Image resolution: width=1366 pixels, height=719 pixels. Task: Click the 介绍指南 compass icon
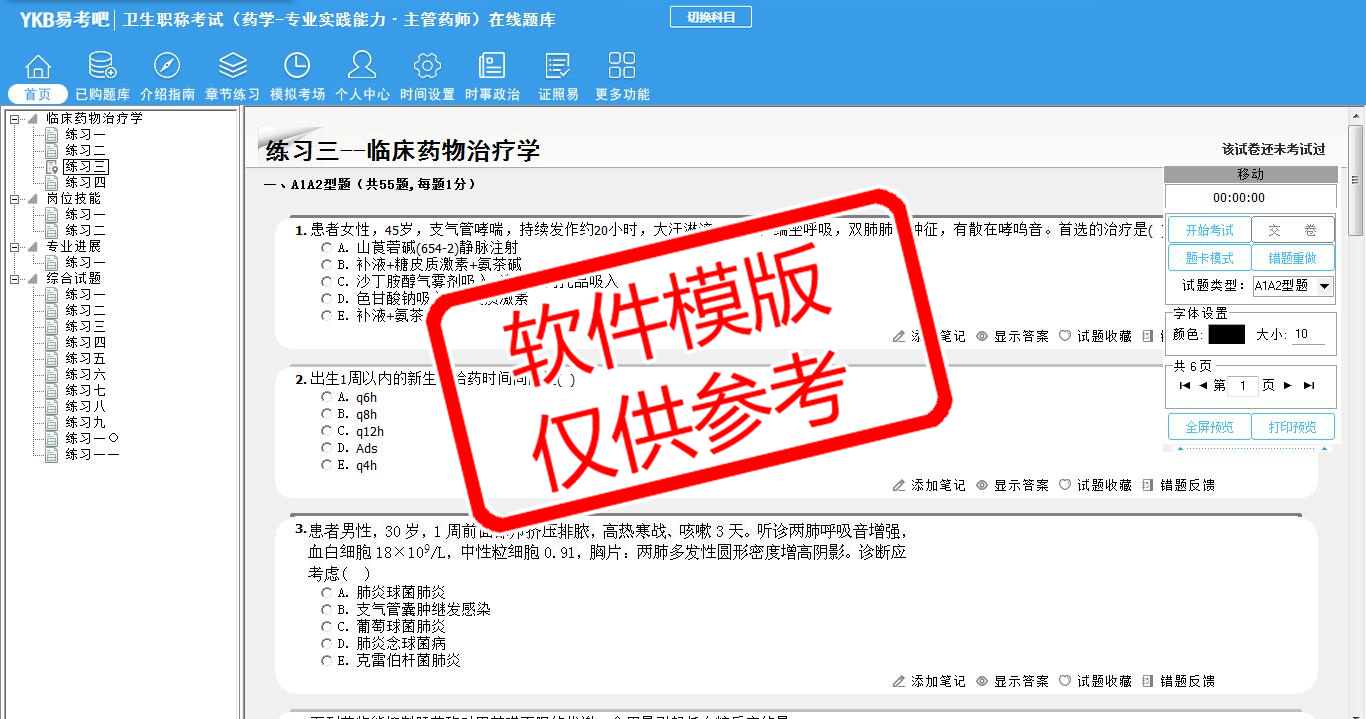[167, 66]
